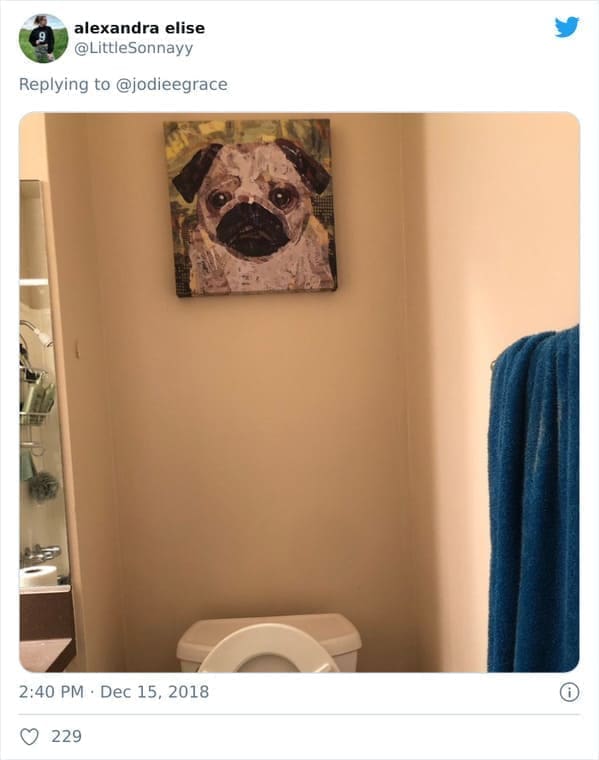
Task: Click the toilet paper roll in the photo
Action: (x=39, y=576)
